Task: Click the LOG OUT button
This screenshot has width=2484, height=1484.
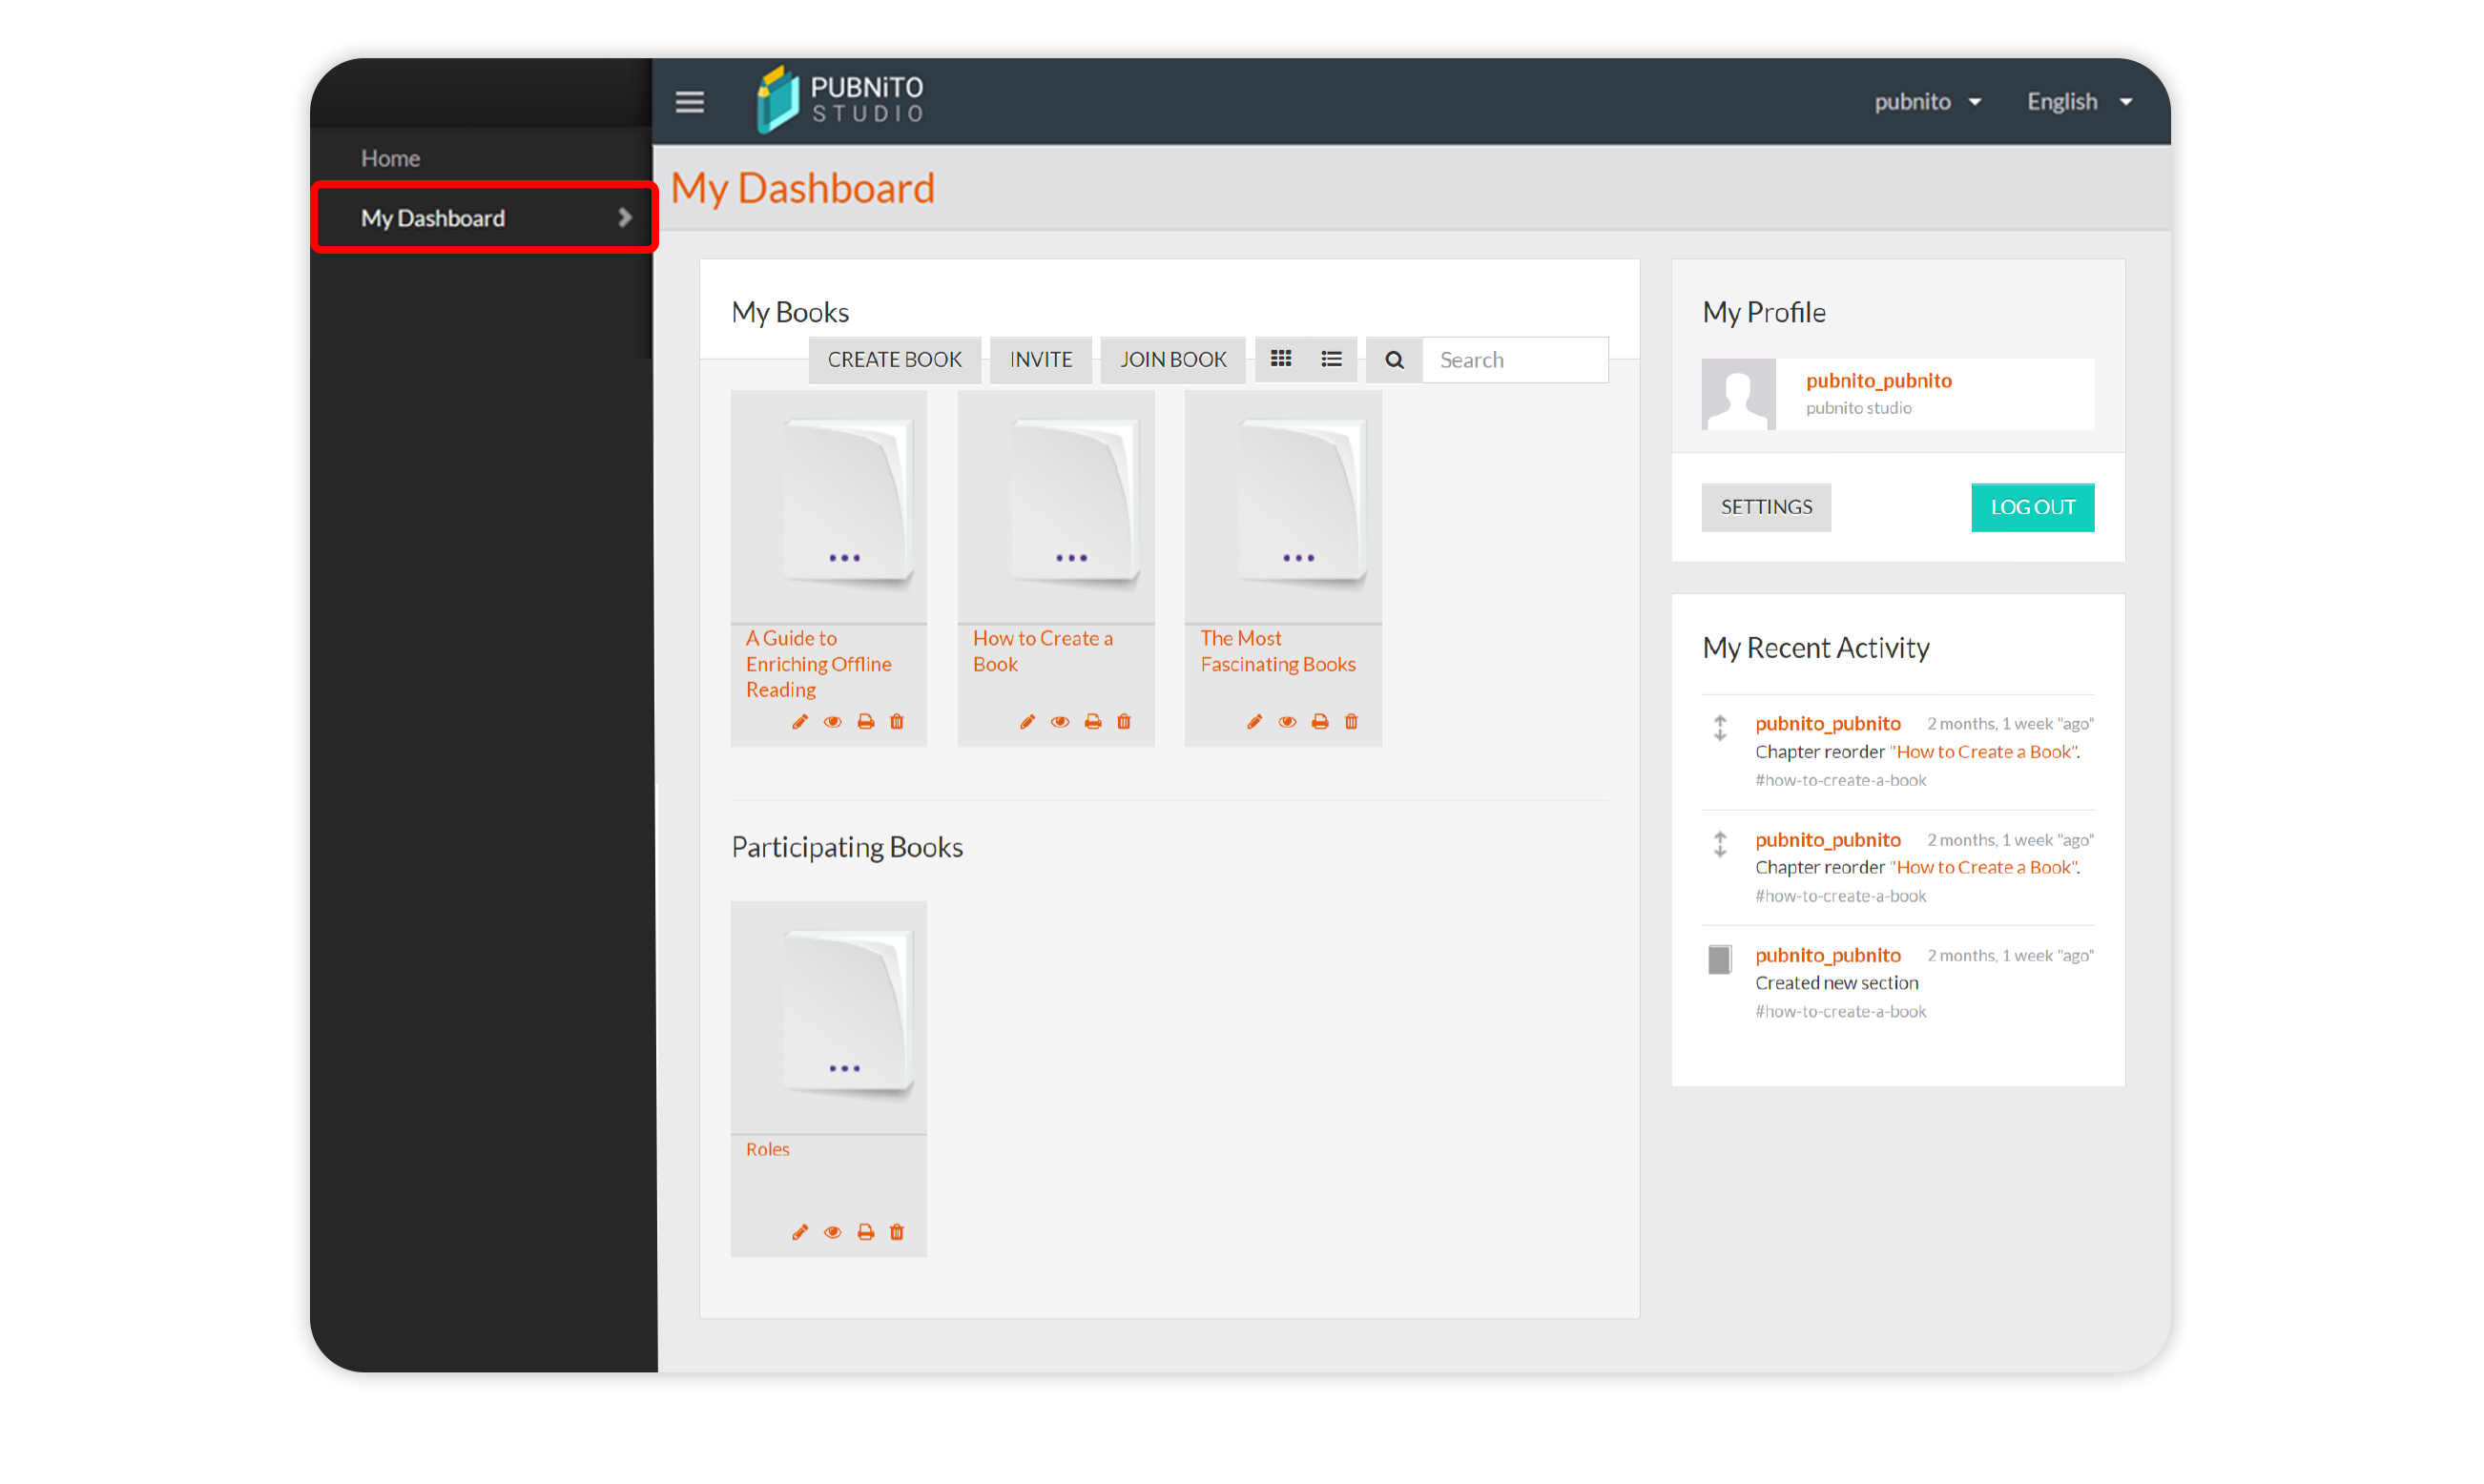Action: (2032, 507)
